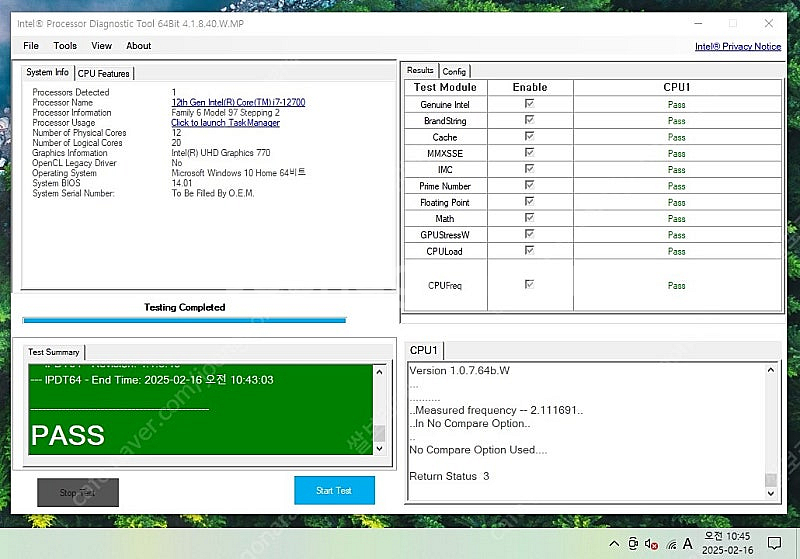800x559 pixels.
Task: Click the System BIOS value 14.01
Action: point(182,183)
